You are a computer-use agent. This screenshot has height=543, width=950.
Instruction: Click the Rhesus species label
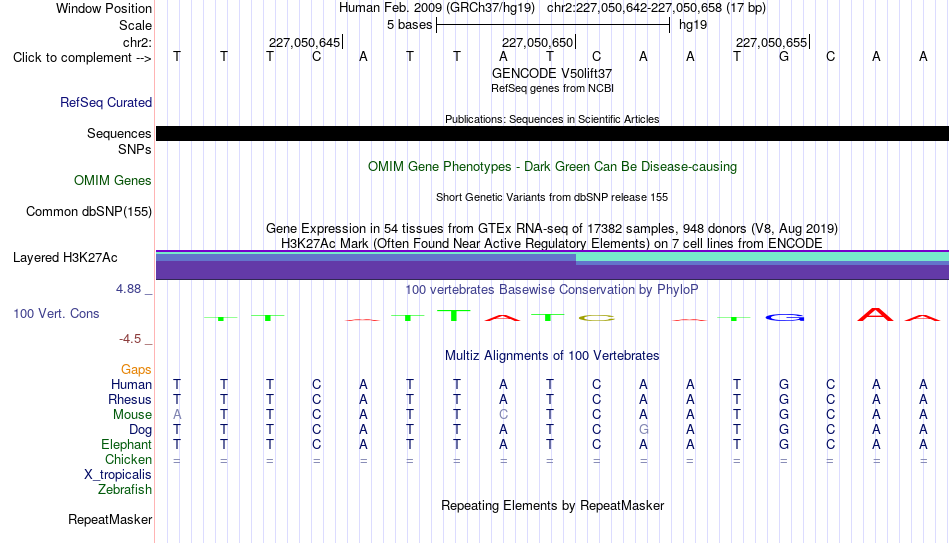tap(130, 400)
